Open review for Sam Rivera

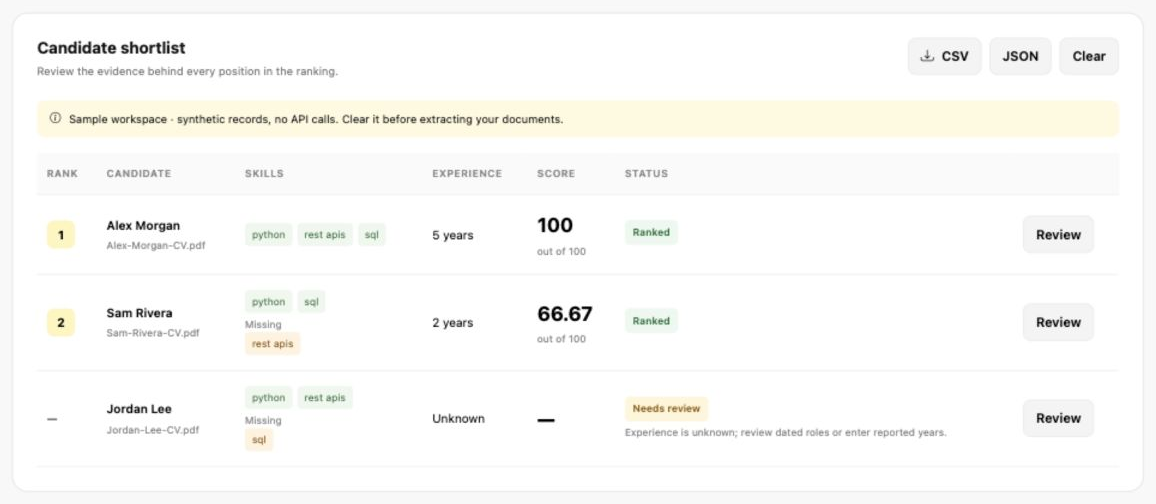pos(1058,322)
